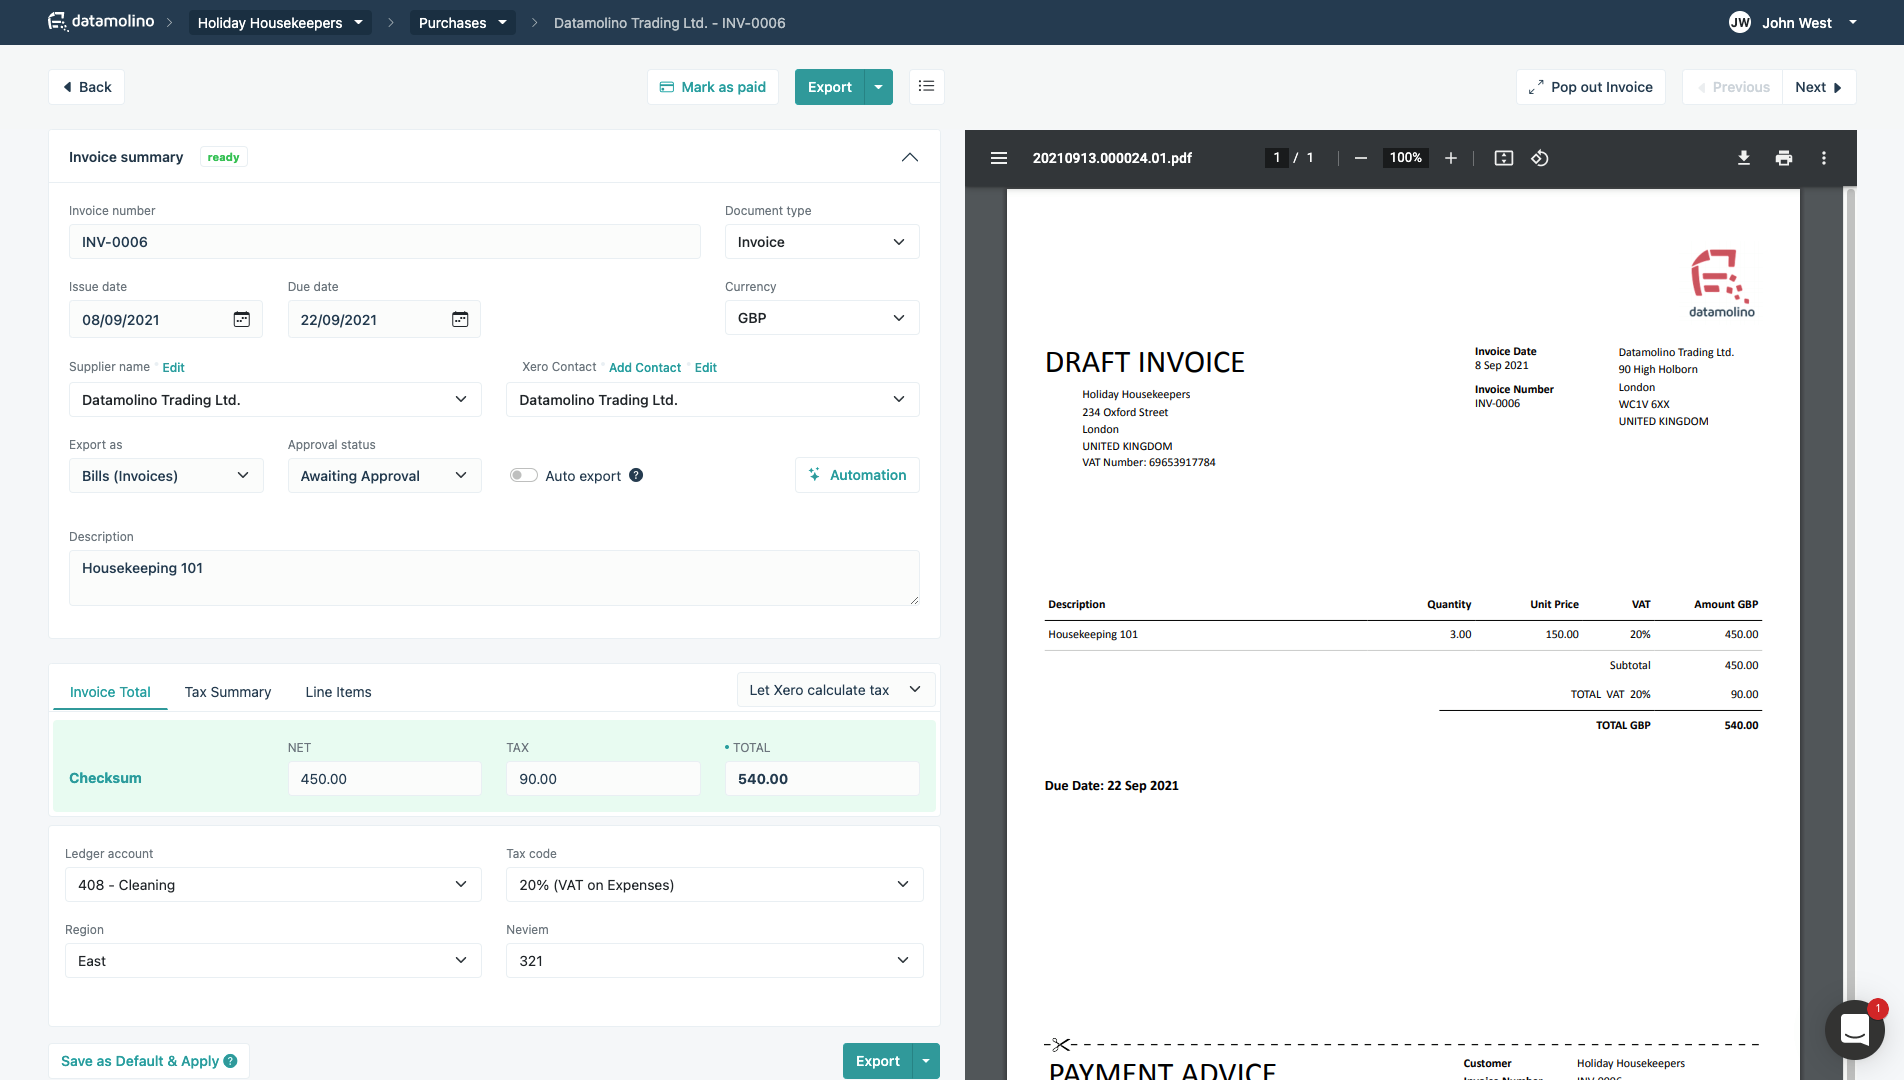
Task: Go to Next invoice
Action: pyautogui.click(x=1819, y=87)
